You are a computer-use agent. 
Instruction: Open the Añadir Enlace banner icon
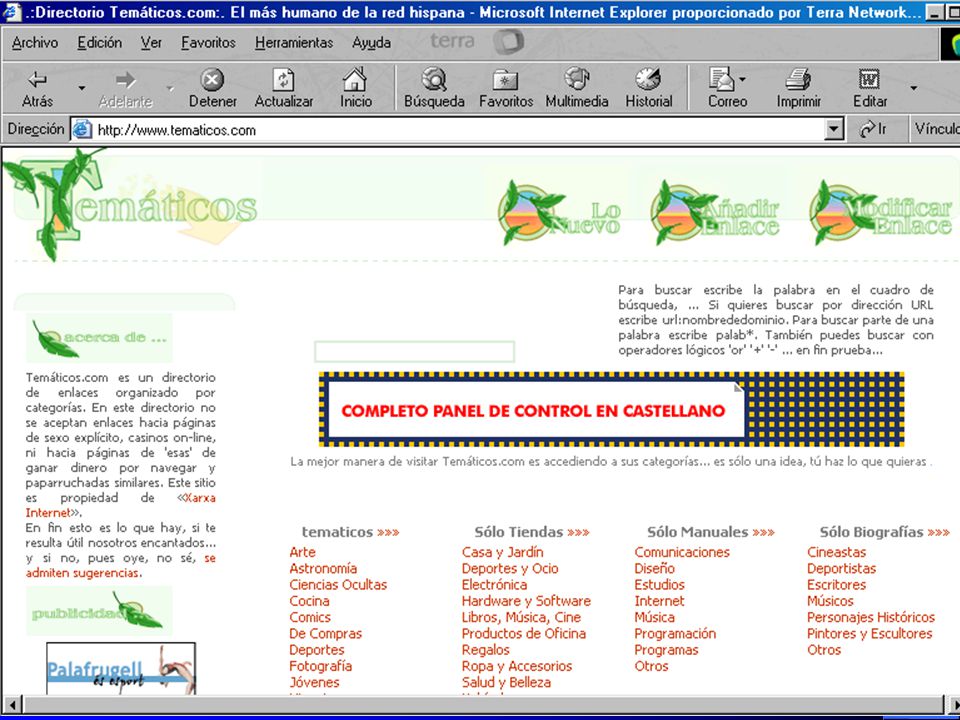tap(714, 213)
